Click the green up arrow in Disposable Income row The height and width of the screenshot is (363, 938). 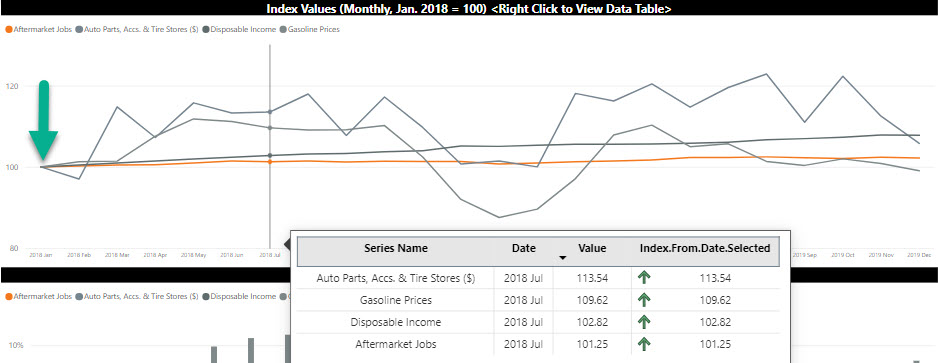click(x=644, y=322)
